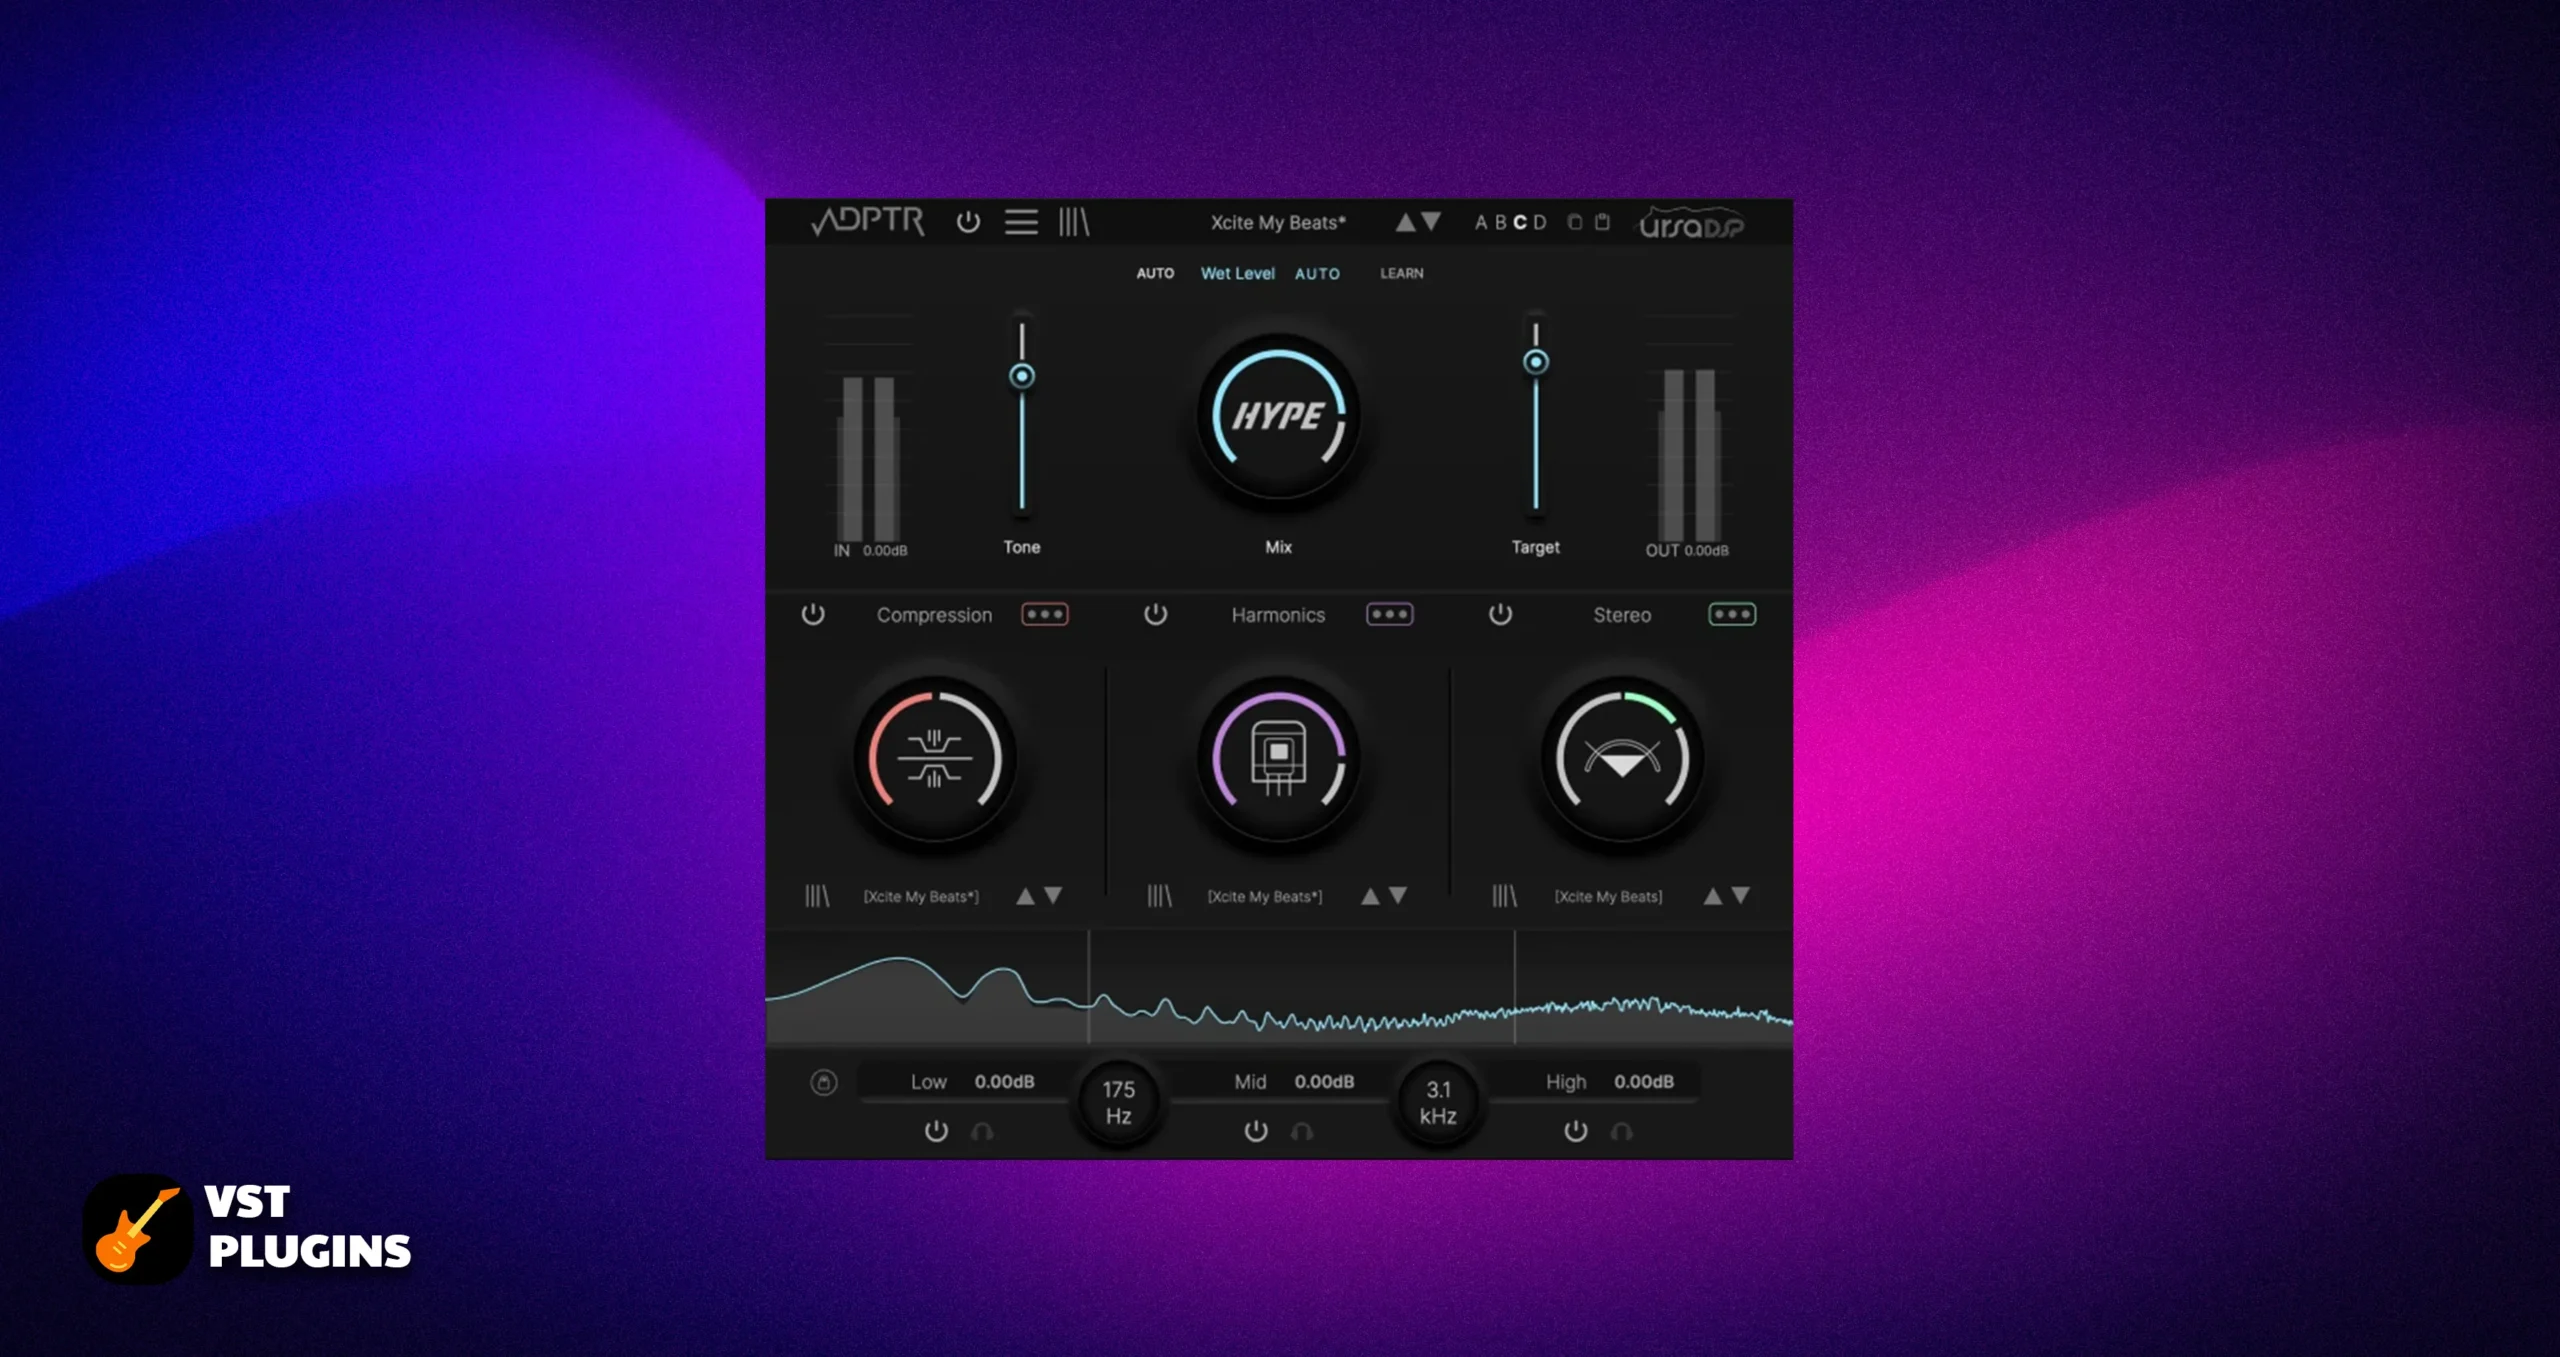Click the Wet Level AUTO button
This screenshot has height=1357, width=2560.
(x=1319, y=273)
